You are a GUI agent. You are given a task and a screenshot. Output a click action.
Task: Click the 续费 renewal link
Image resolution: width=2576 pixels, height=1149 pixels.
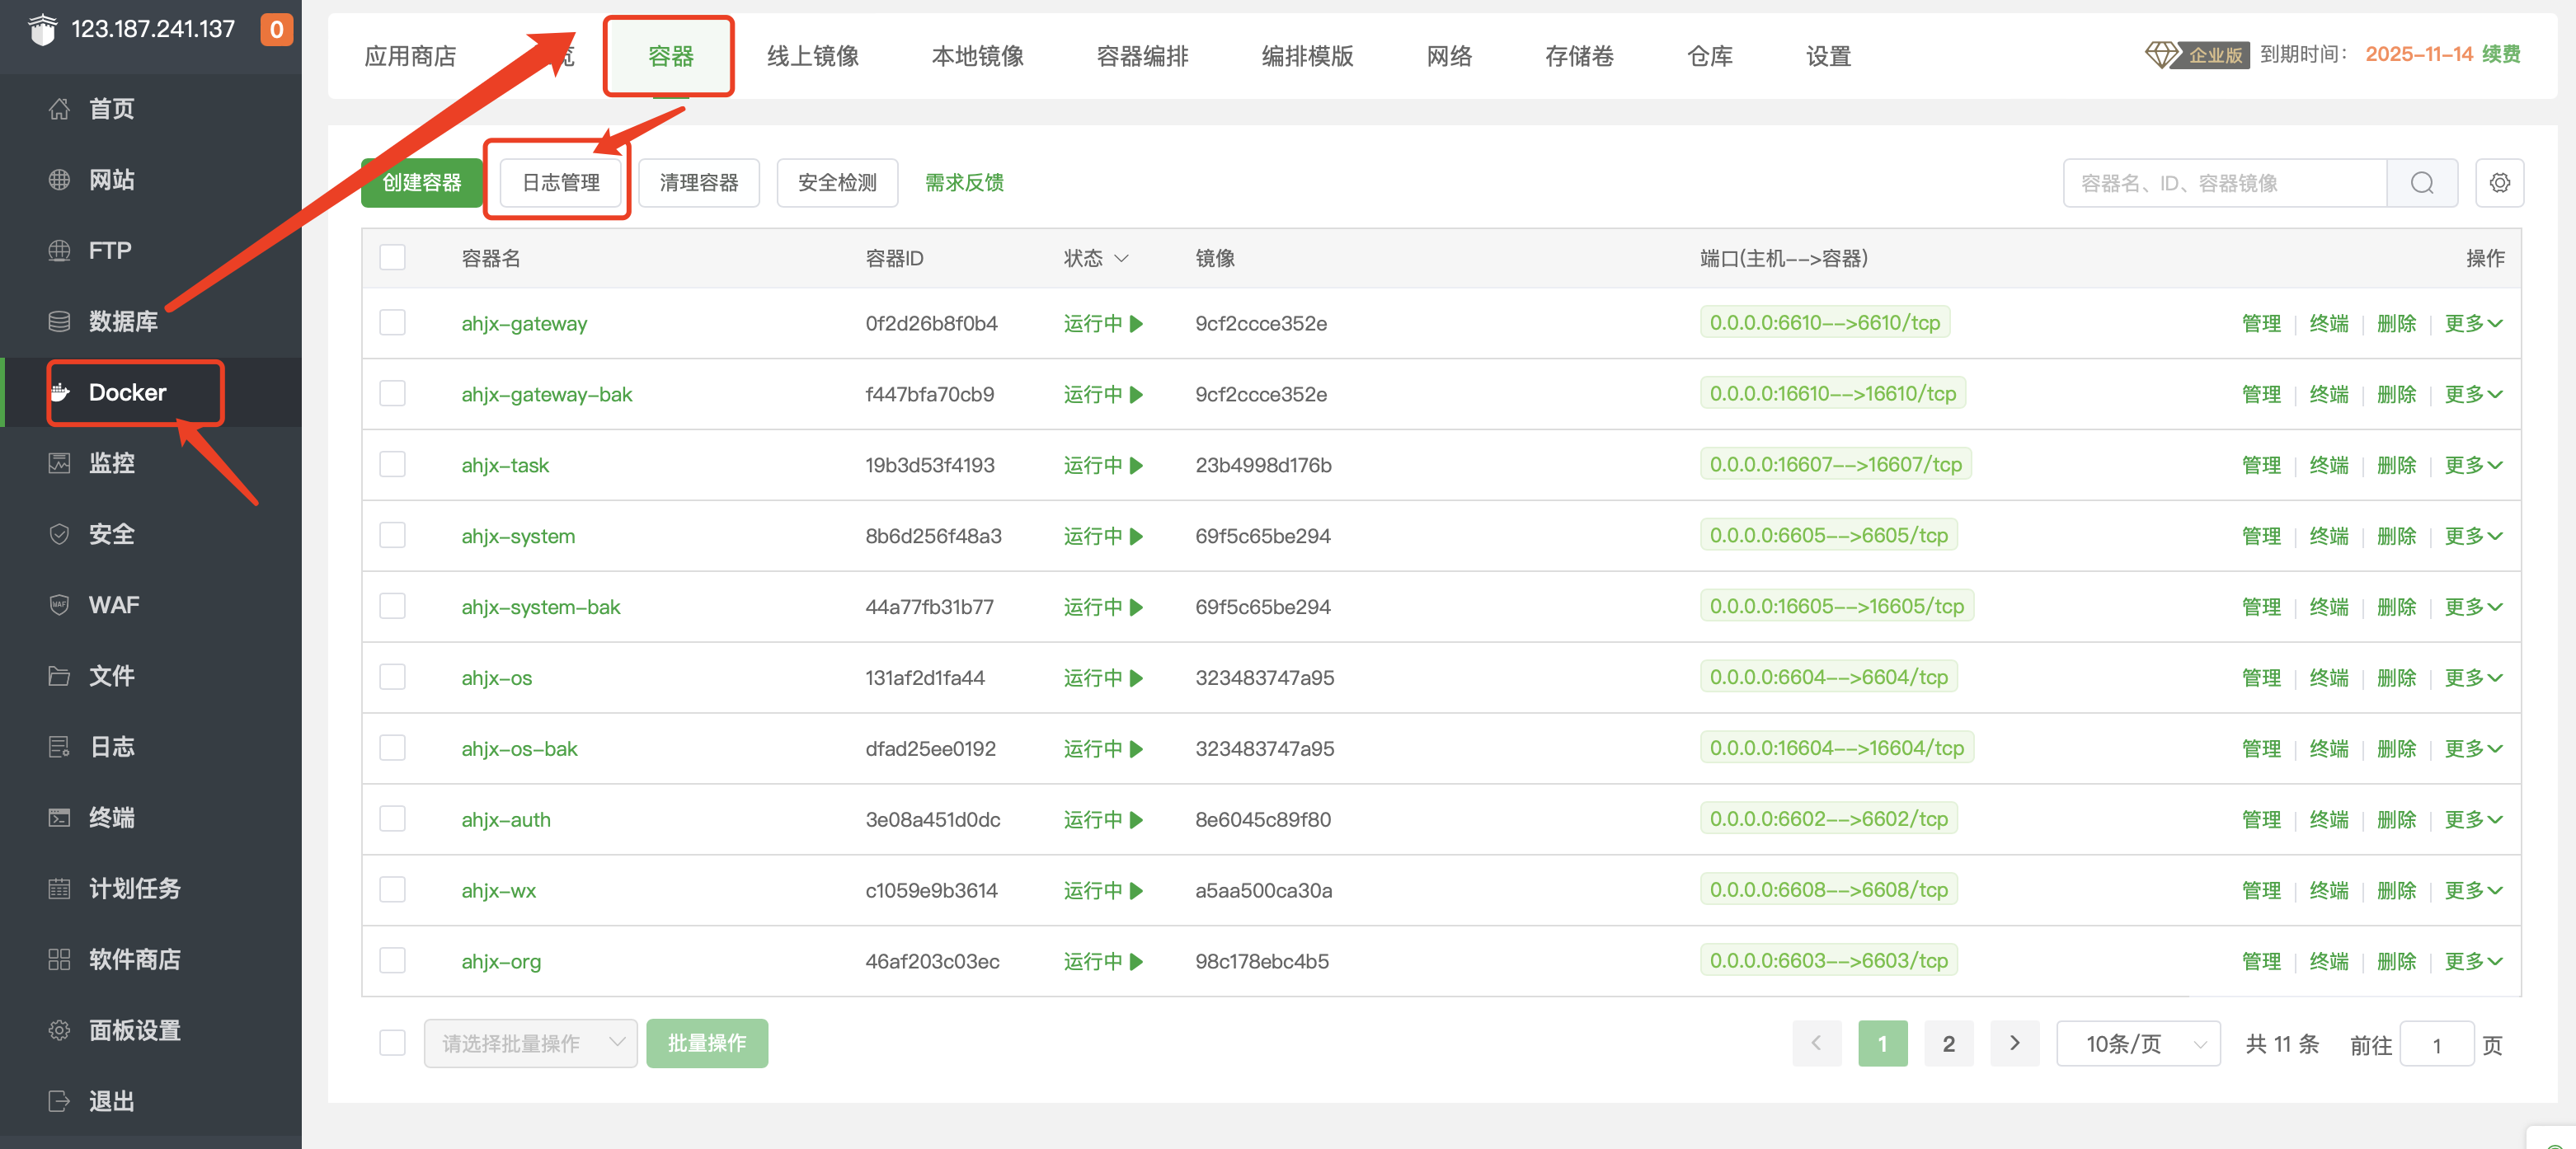click(x=2500, y=54)
